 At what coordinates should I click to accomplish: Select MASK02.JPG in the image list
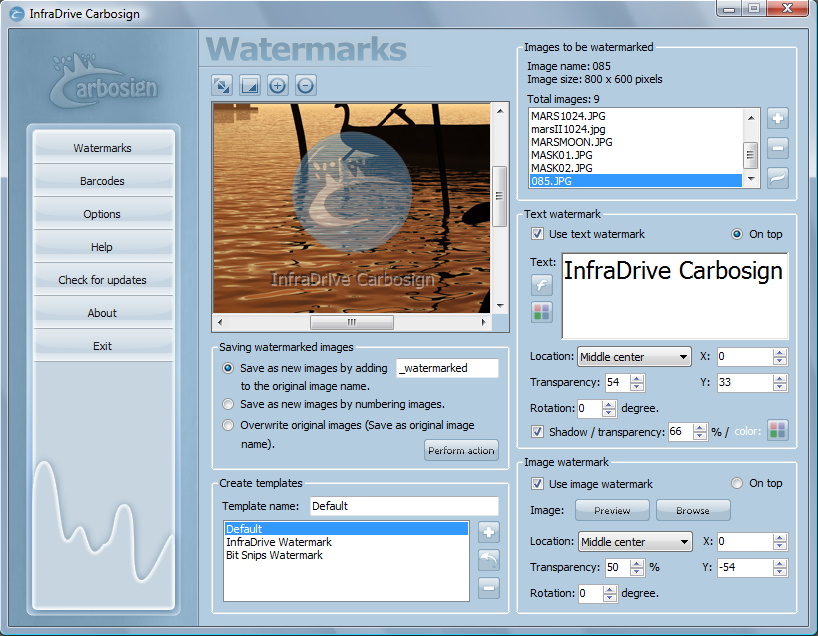pyautogui.click(x=635, y=168)
